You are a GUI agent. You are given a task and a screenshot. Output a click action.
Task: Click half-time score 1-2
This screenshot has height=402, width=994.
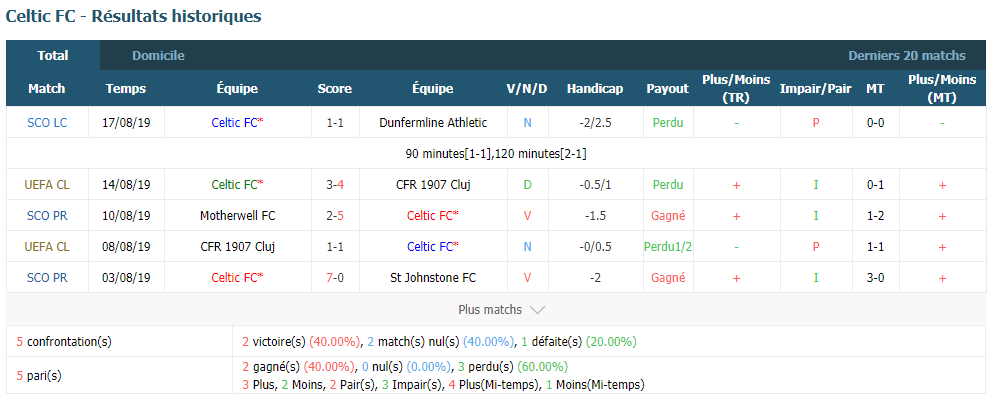pos(875,216)
